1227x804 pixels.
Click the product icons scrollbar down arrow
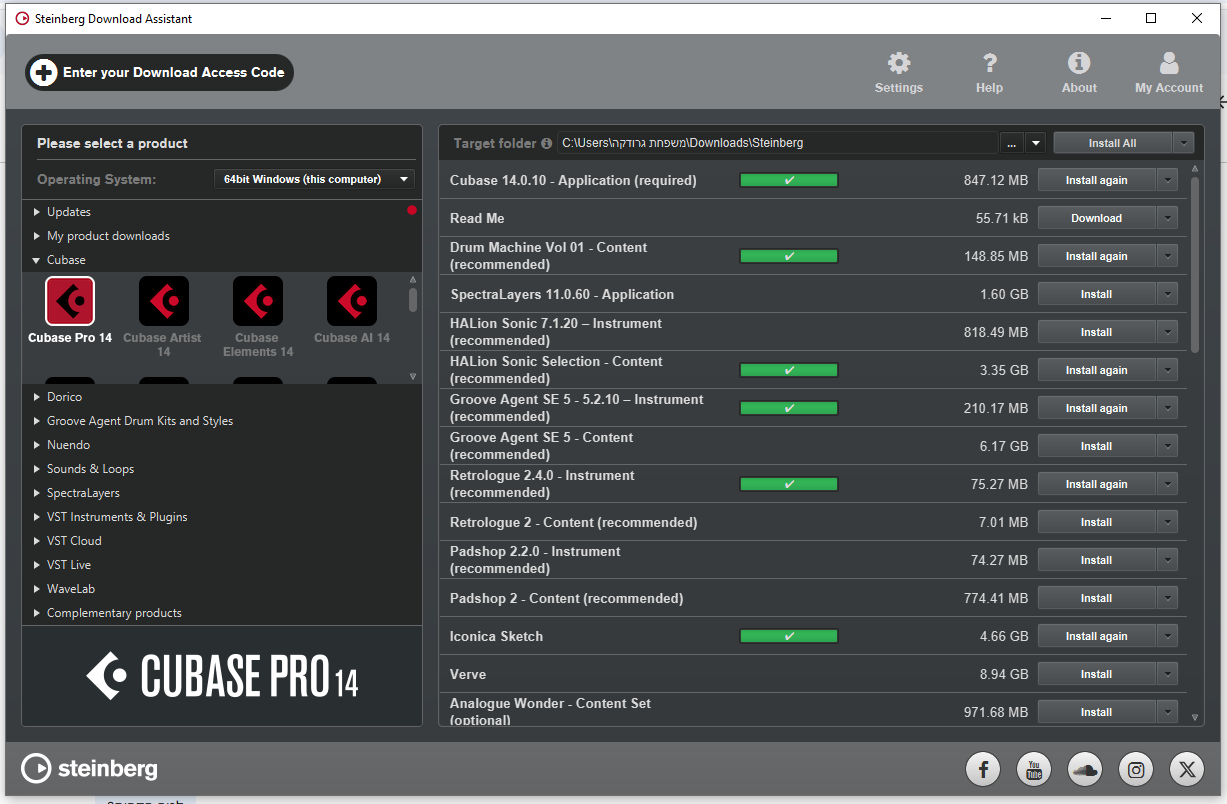coord(413,376)
